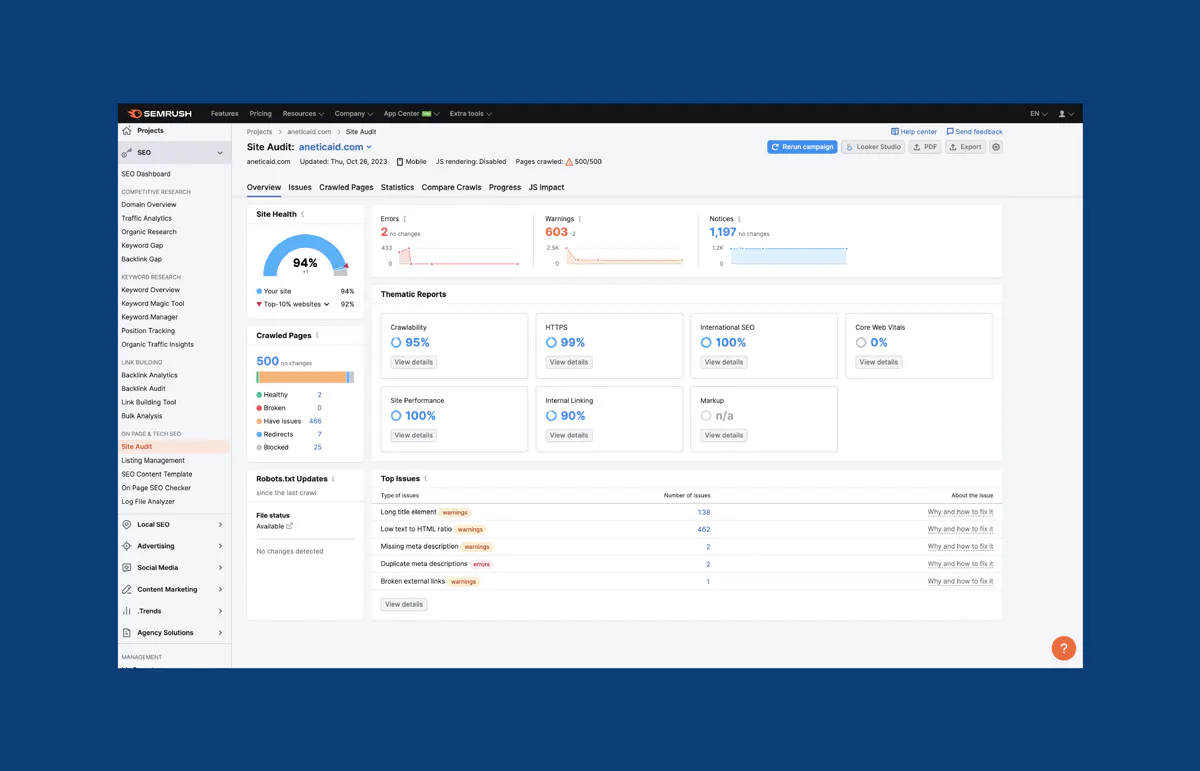The height and width of the screenshot is (771, 1200).
Task: Open fix guidance for Long title element
Action: (x=960, y=512)
